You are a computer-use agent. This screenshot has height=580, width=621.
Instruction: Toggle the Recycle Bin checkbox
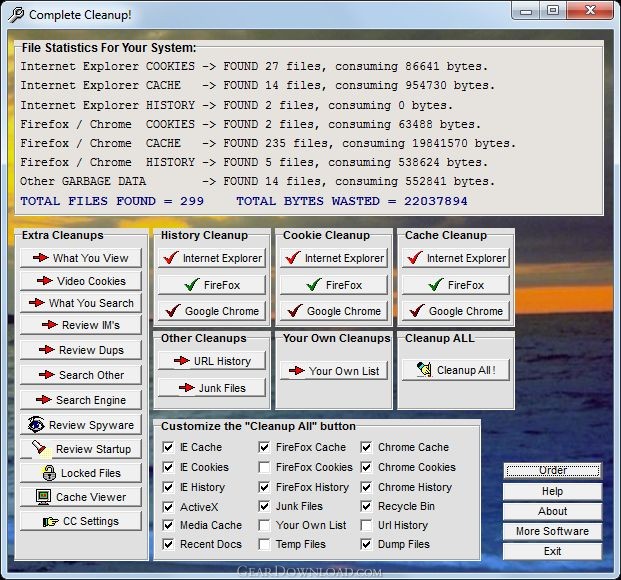(366, 506)
